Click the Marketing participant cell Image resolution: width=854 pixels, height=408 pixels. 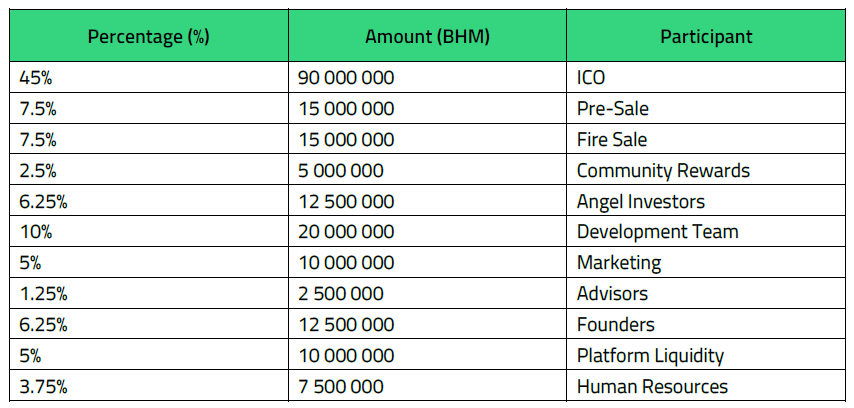619,263
